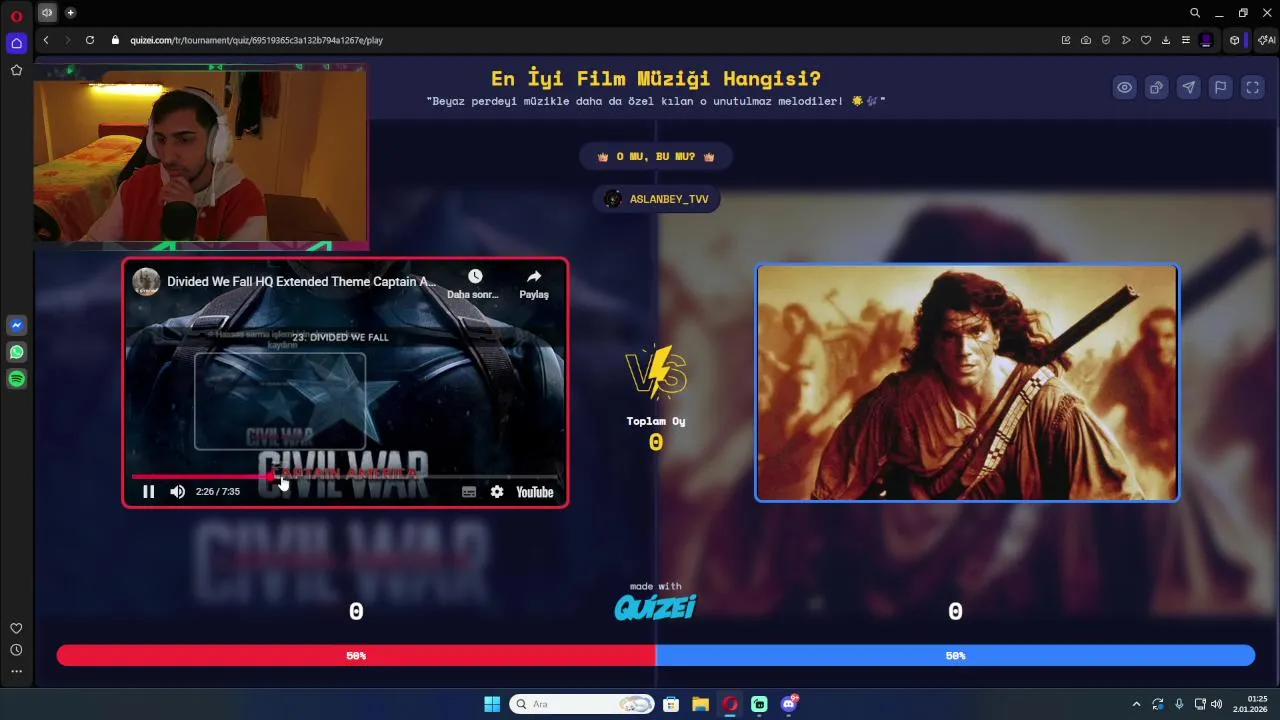The width and height of the screenshot is (1280, 720).
Task: Click the quizei.com address bar URL
Action: pos(256,40)
